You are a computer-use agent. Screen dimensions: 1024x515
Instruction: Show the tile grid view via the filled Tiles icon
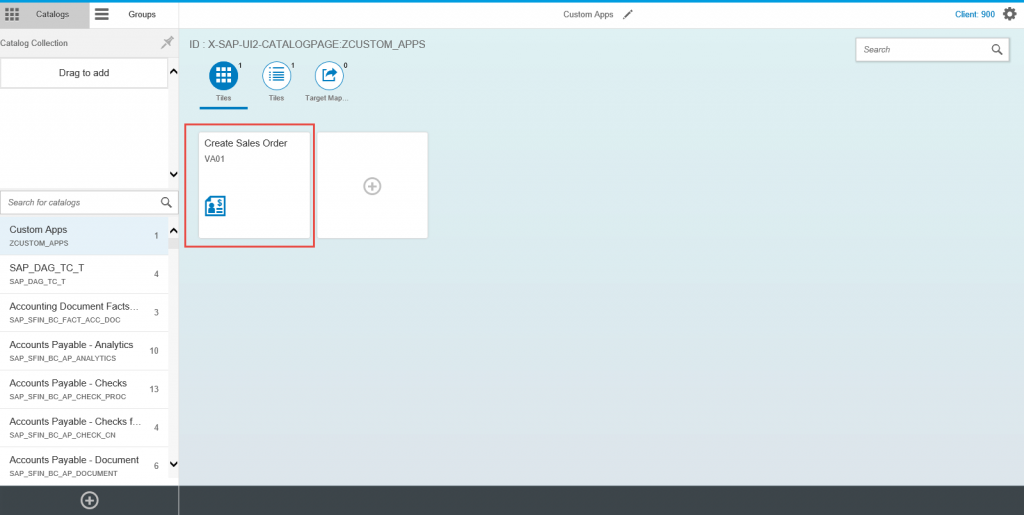[223, 76]
